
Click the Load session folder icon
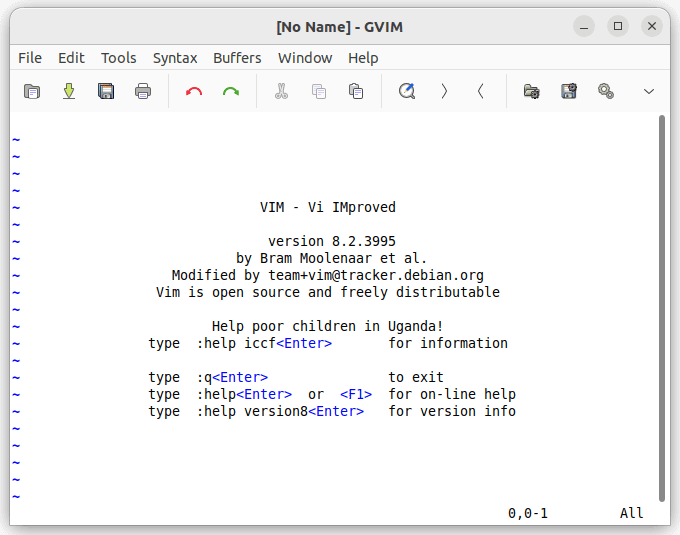(531, 91)
